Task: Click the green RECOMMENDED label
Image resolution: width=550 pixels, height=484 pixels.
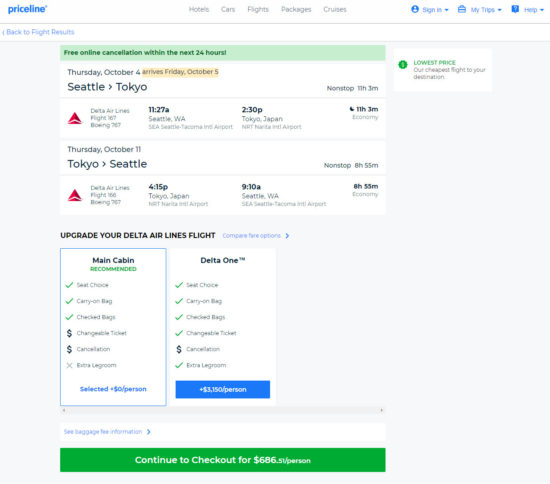Action: point(113,269)
